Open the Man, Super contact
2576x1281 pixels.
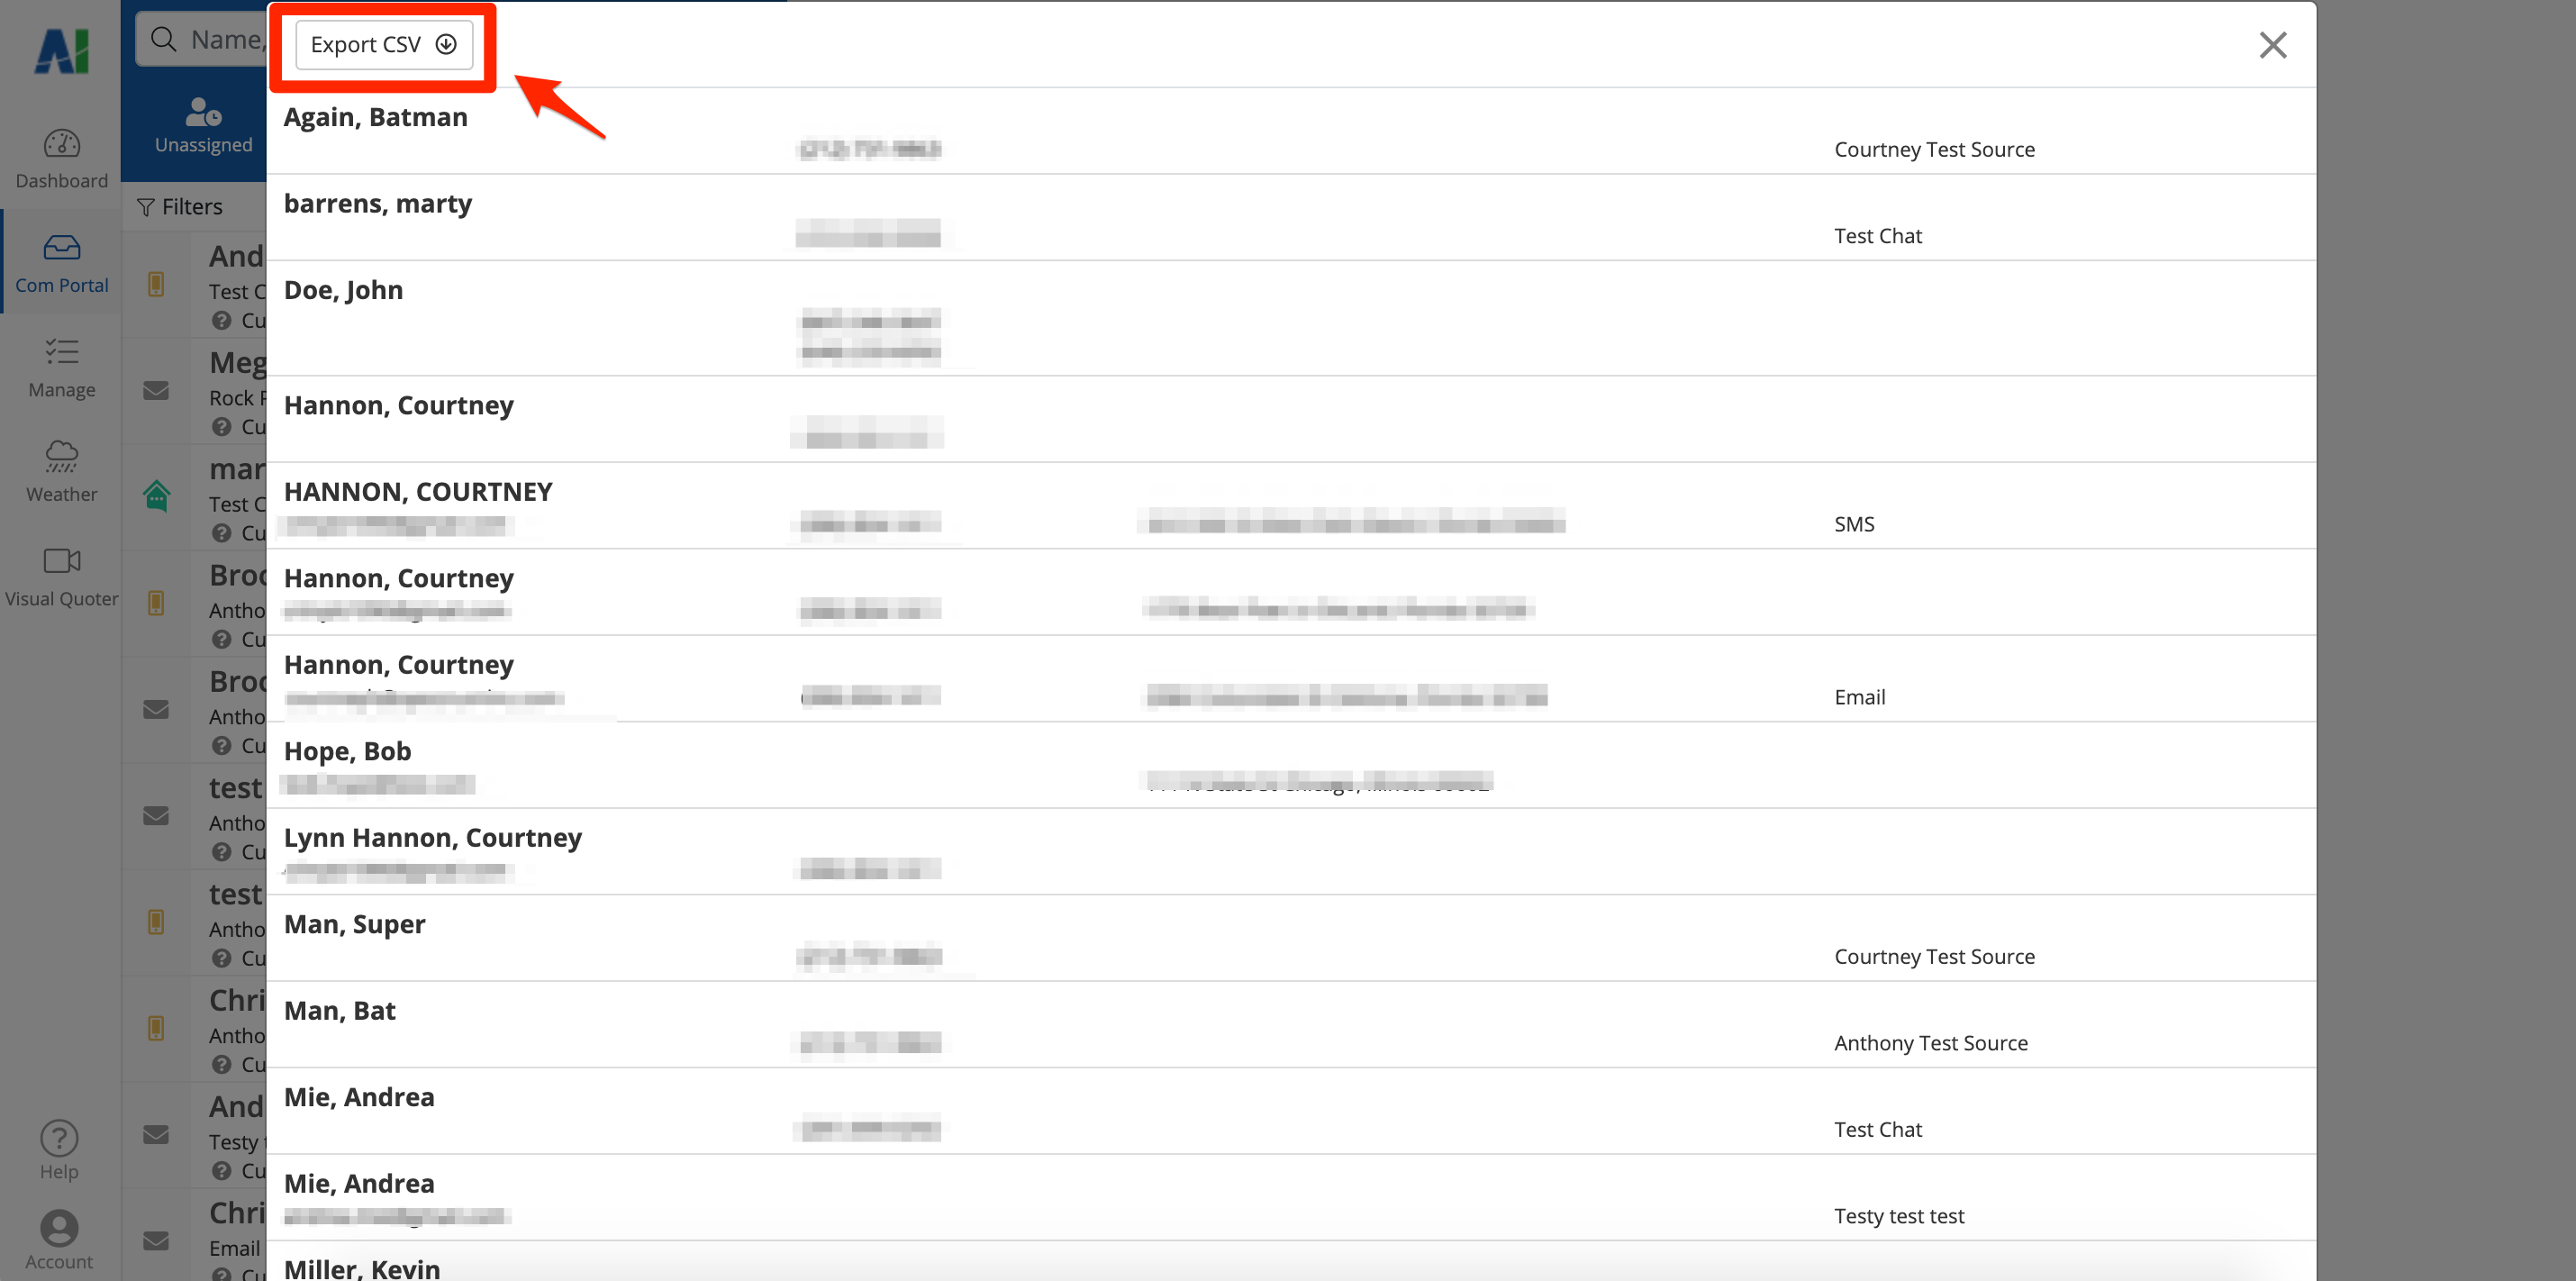tap(354, 924)
